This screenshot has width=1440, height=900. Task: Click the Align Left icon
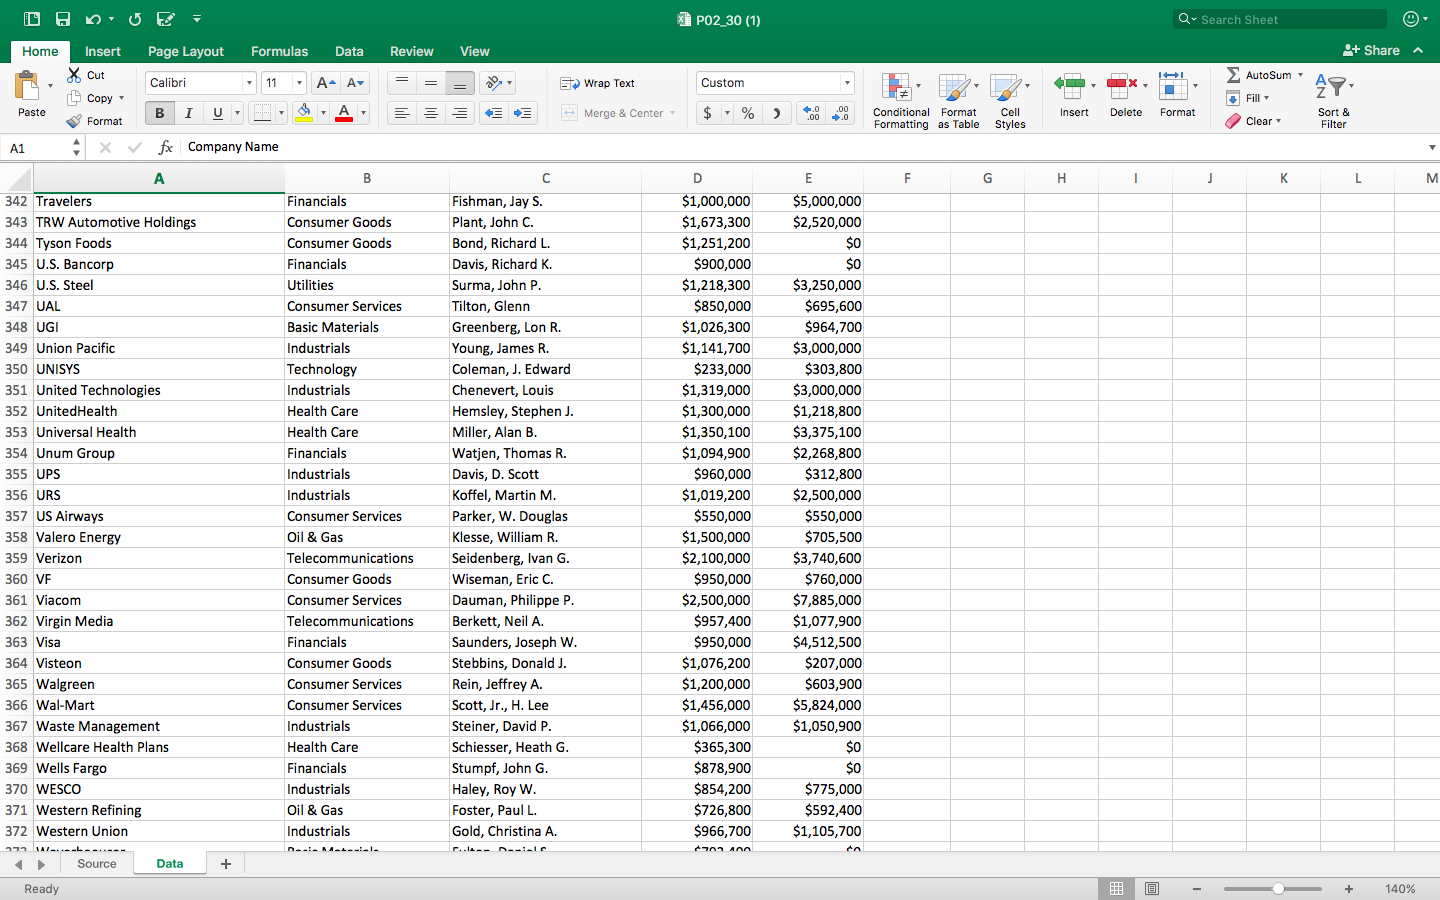point(402,113)
